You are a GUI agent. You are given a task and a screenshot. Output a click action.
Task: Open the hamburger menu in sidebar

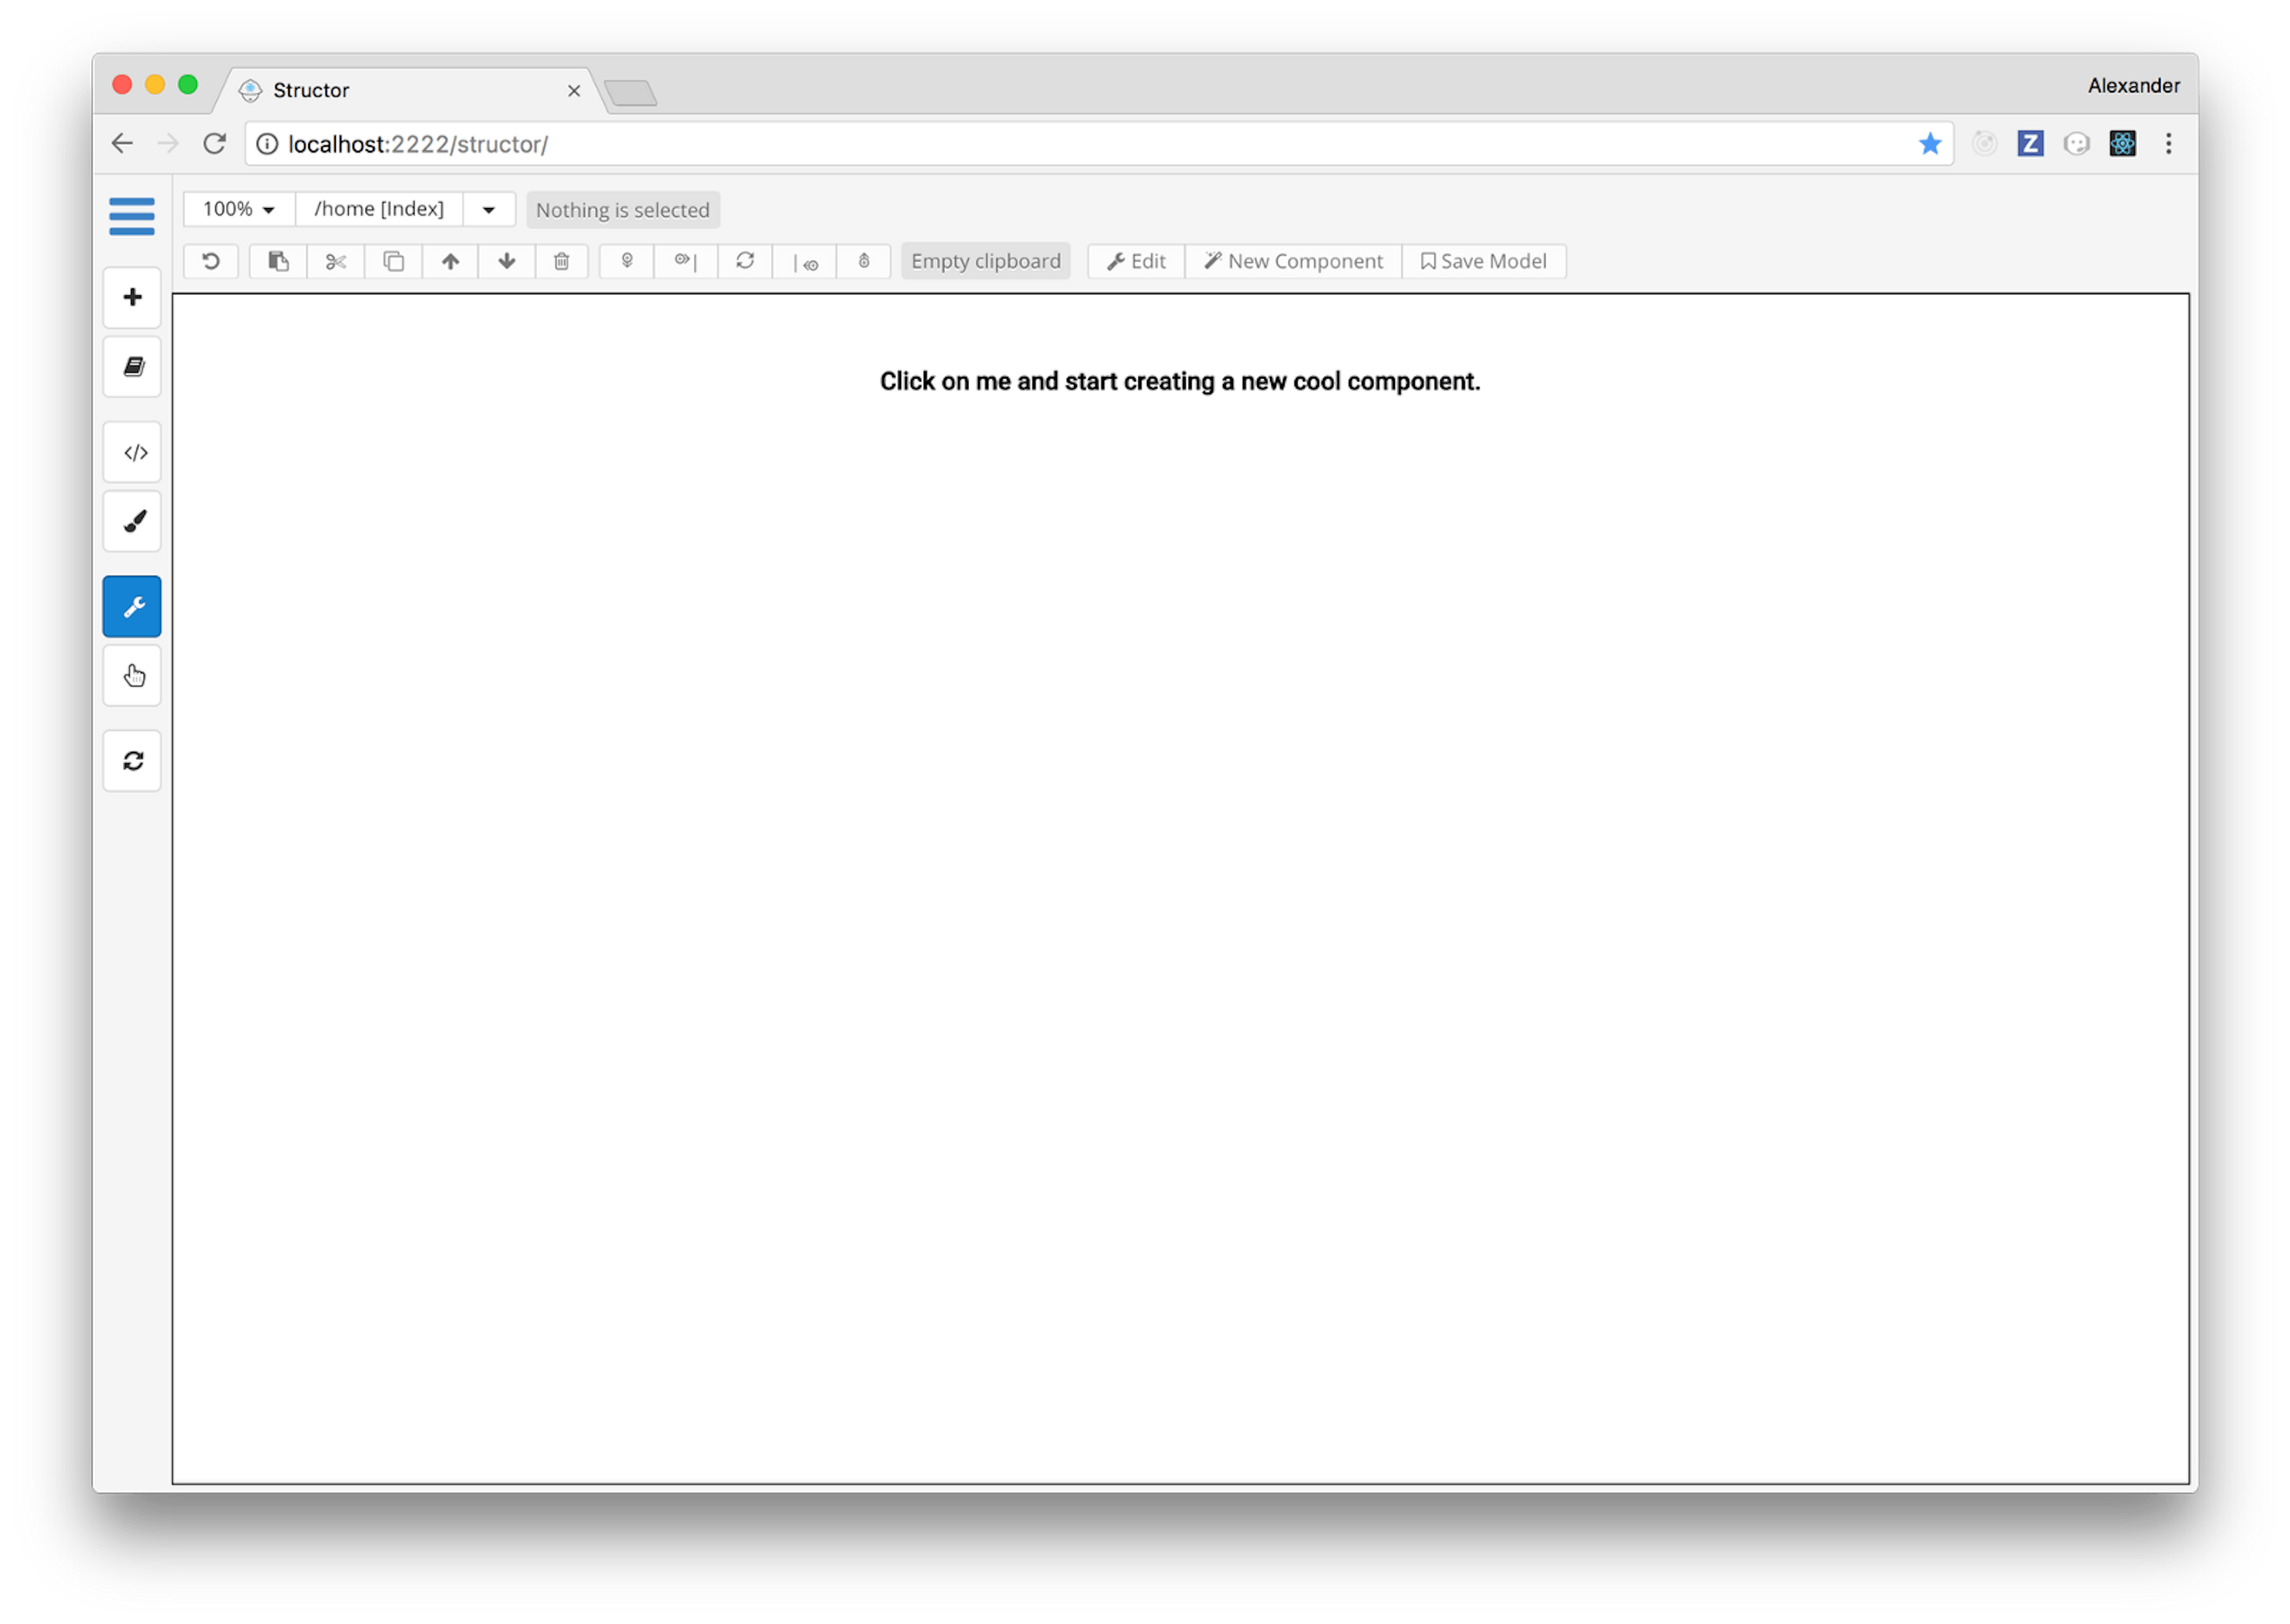click(131, 215)
